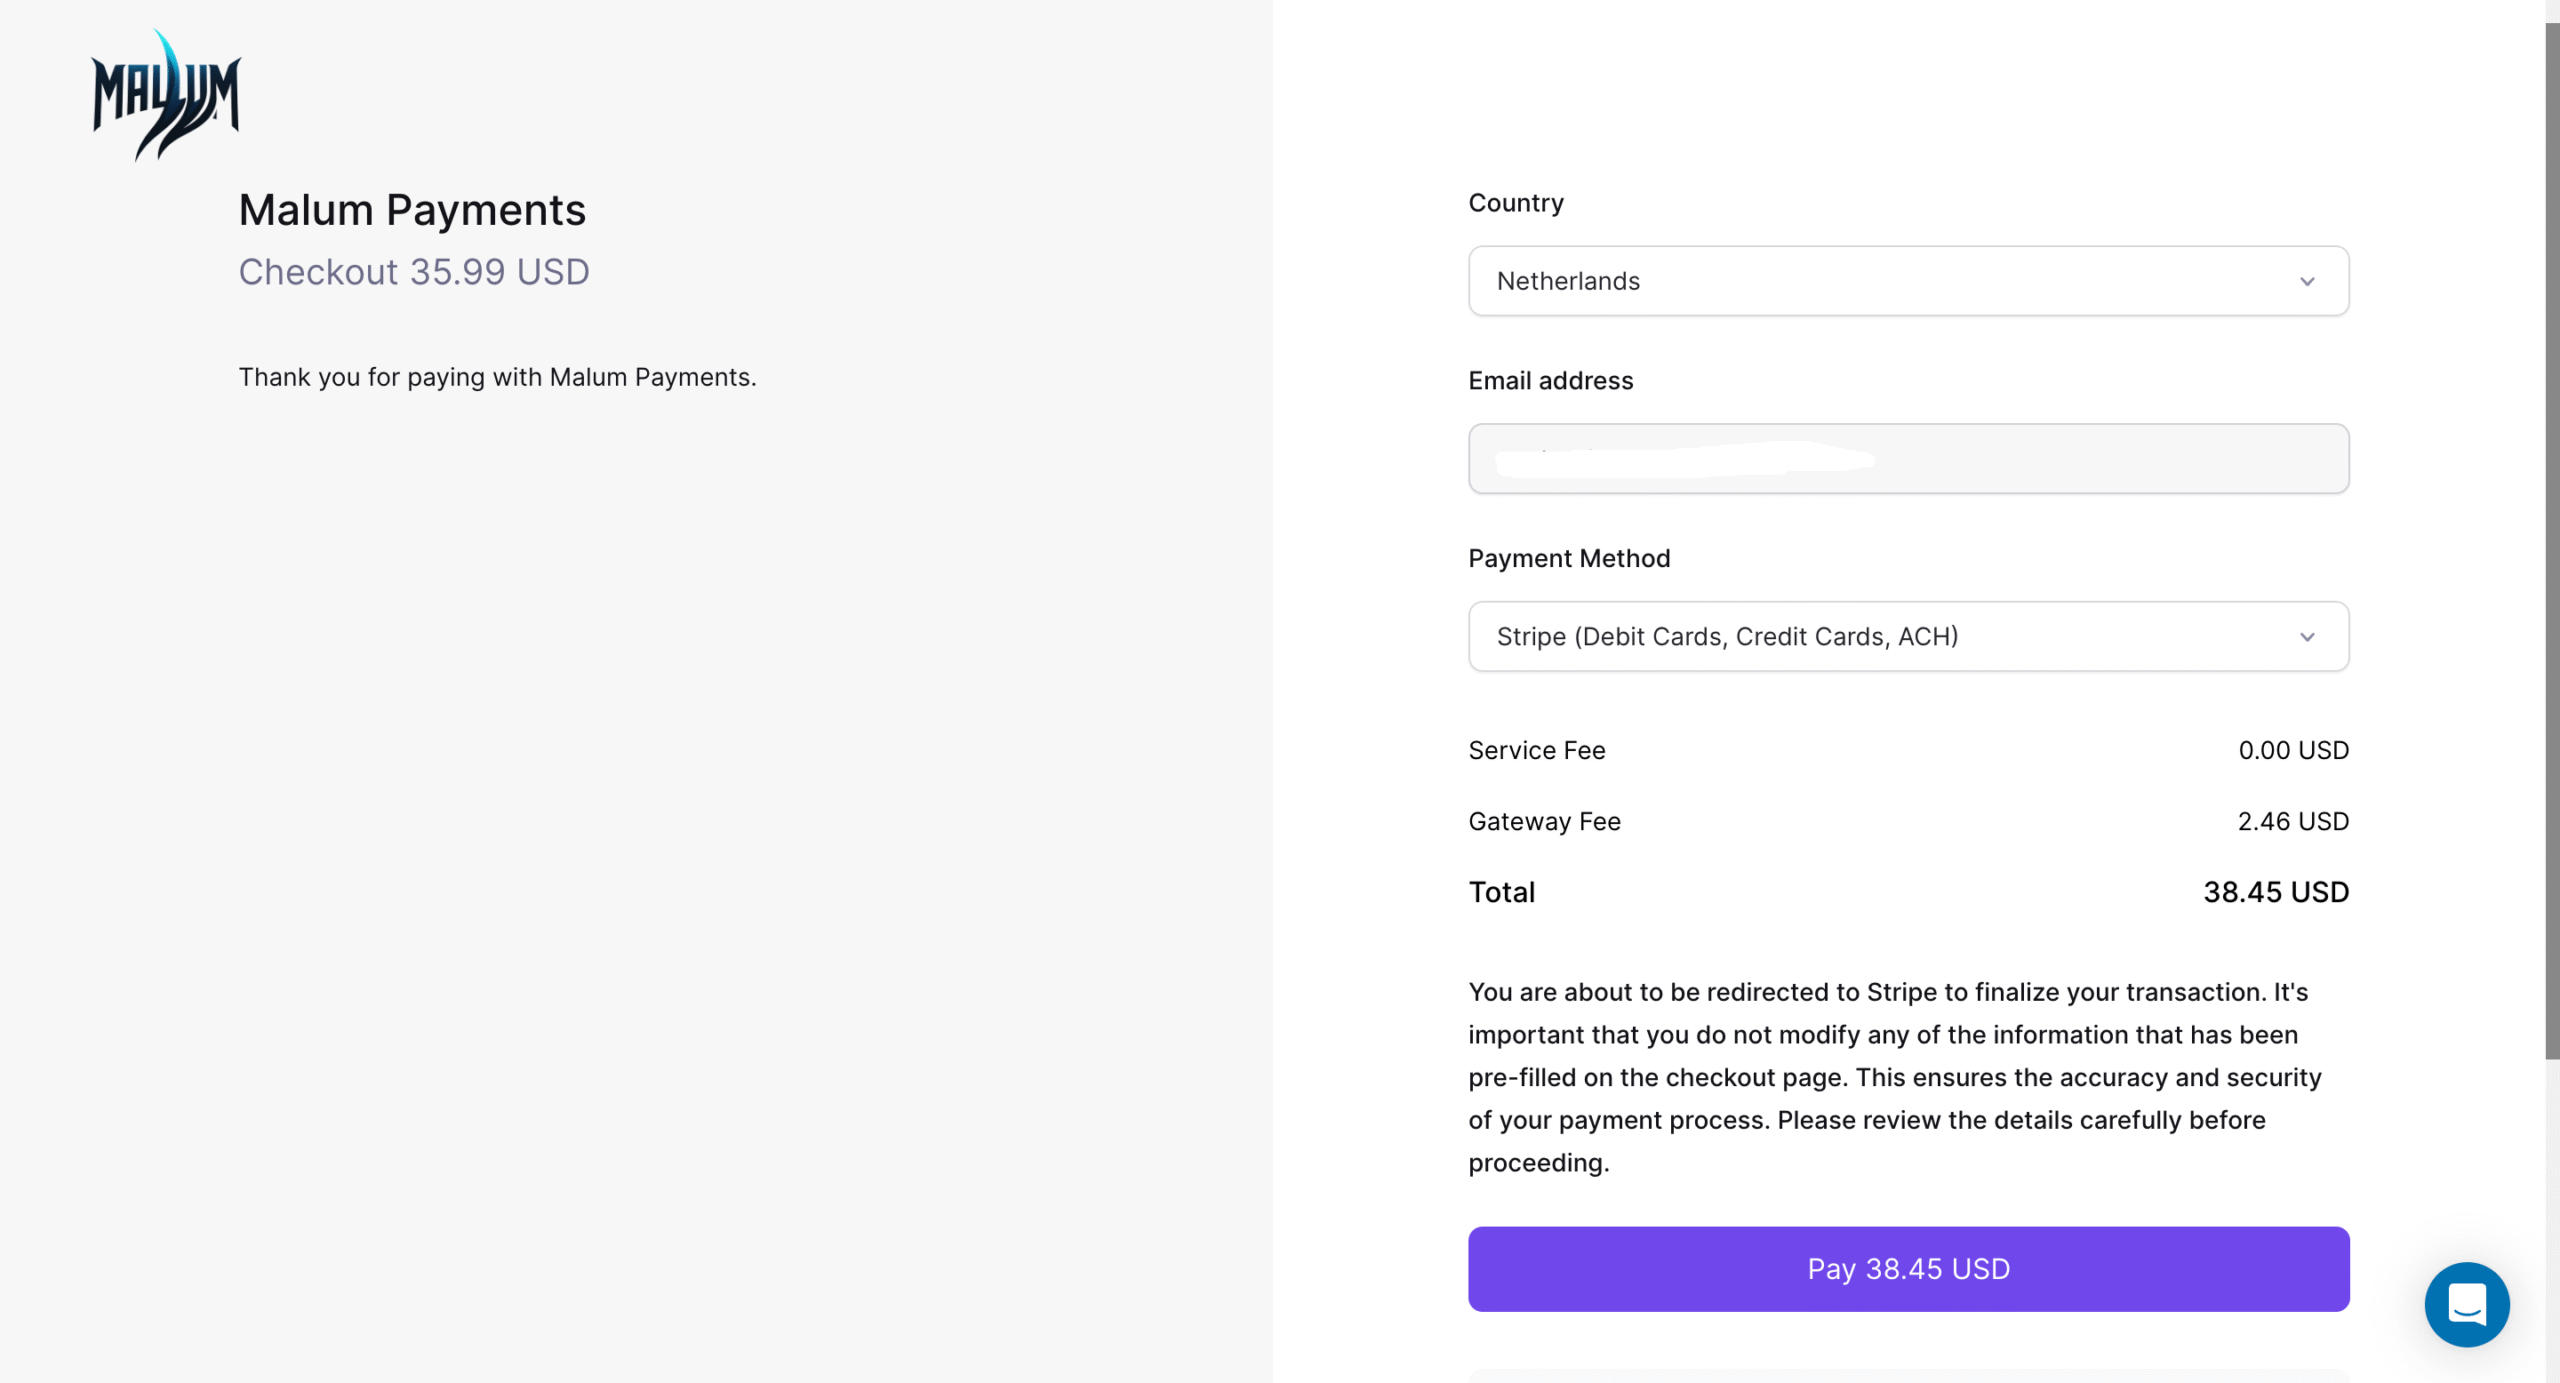Click the Service Fee 0.00 USD value
The image size is (2560, 1383).
pyautogui.click(x=2293, y=750)
